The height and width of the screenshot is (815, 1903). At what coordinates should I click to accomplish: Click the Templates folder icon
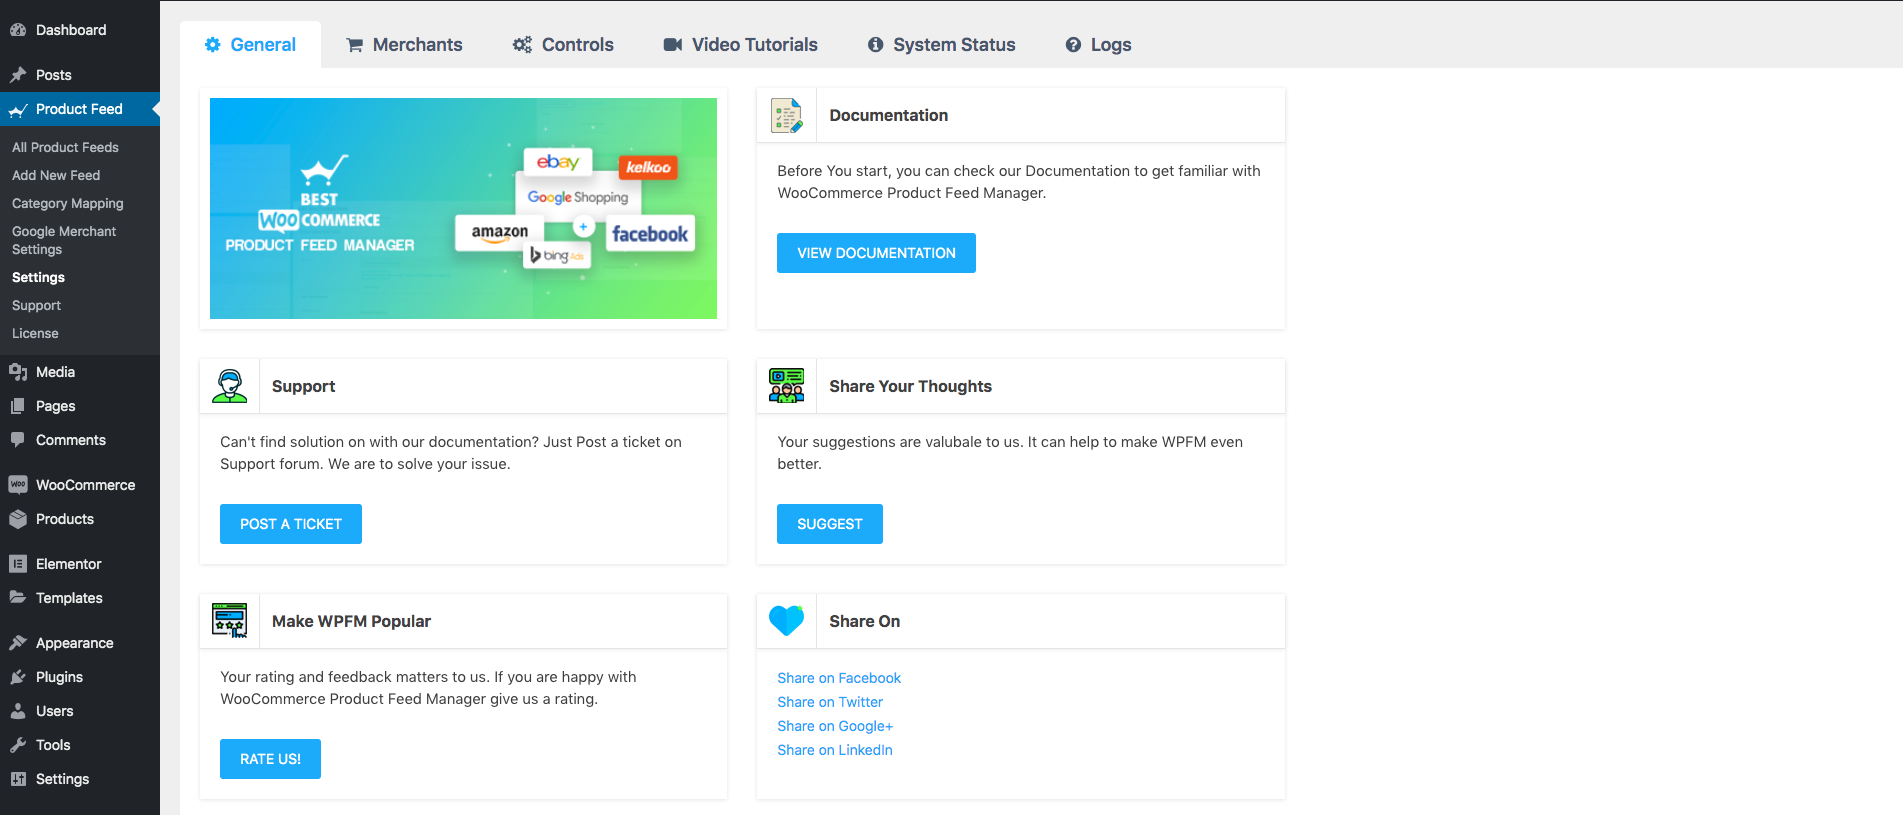(18, 598)
